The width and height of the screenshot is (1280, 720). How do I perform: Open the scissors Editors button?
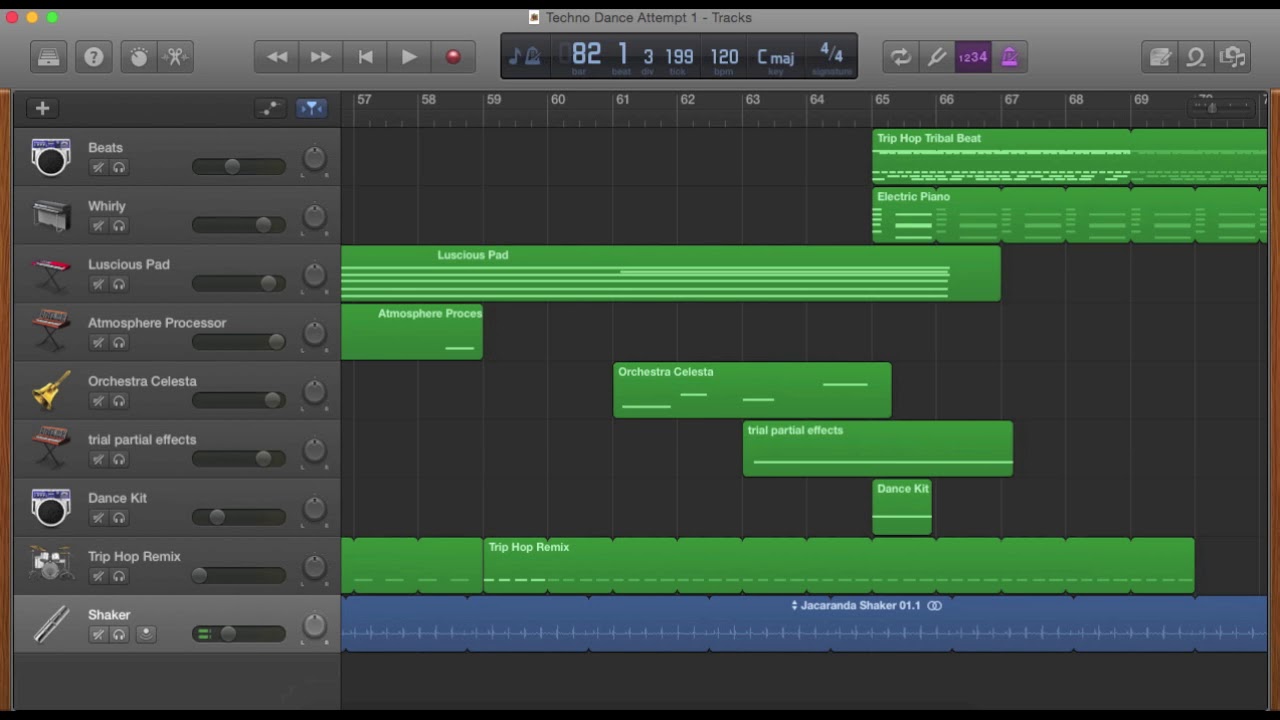click(176, 57)
